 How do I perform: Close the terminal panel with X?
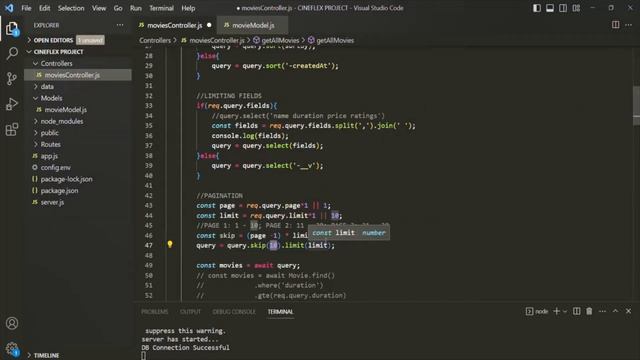click(x=628, y=311)
